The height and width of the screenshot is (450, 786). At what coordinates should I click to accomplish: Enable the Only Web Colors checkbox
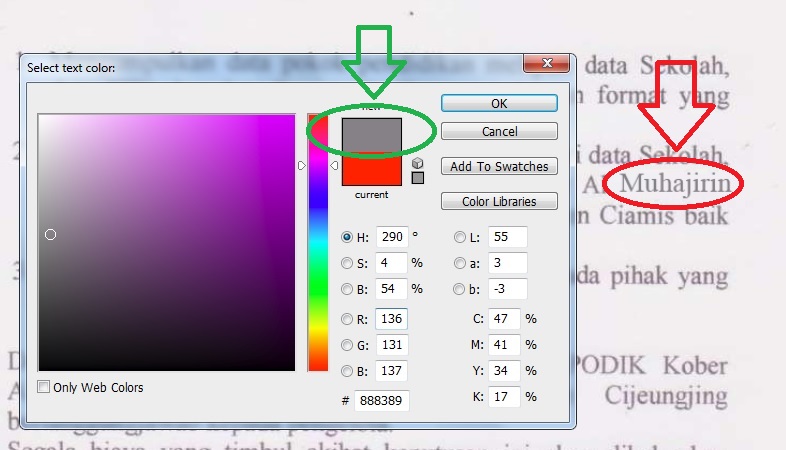click(x=44, y=387)
